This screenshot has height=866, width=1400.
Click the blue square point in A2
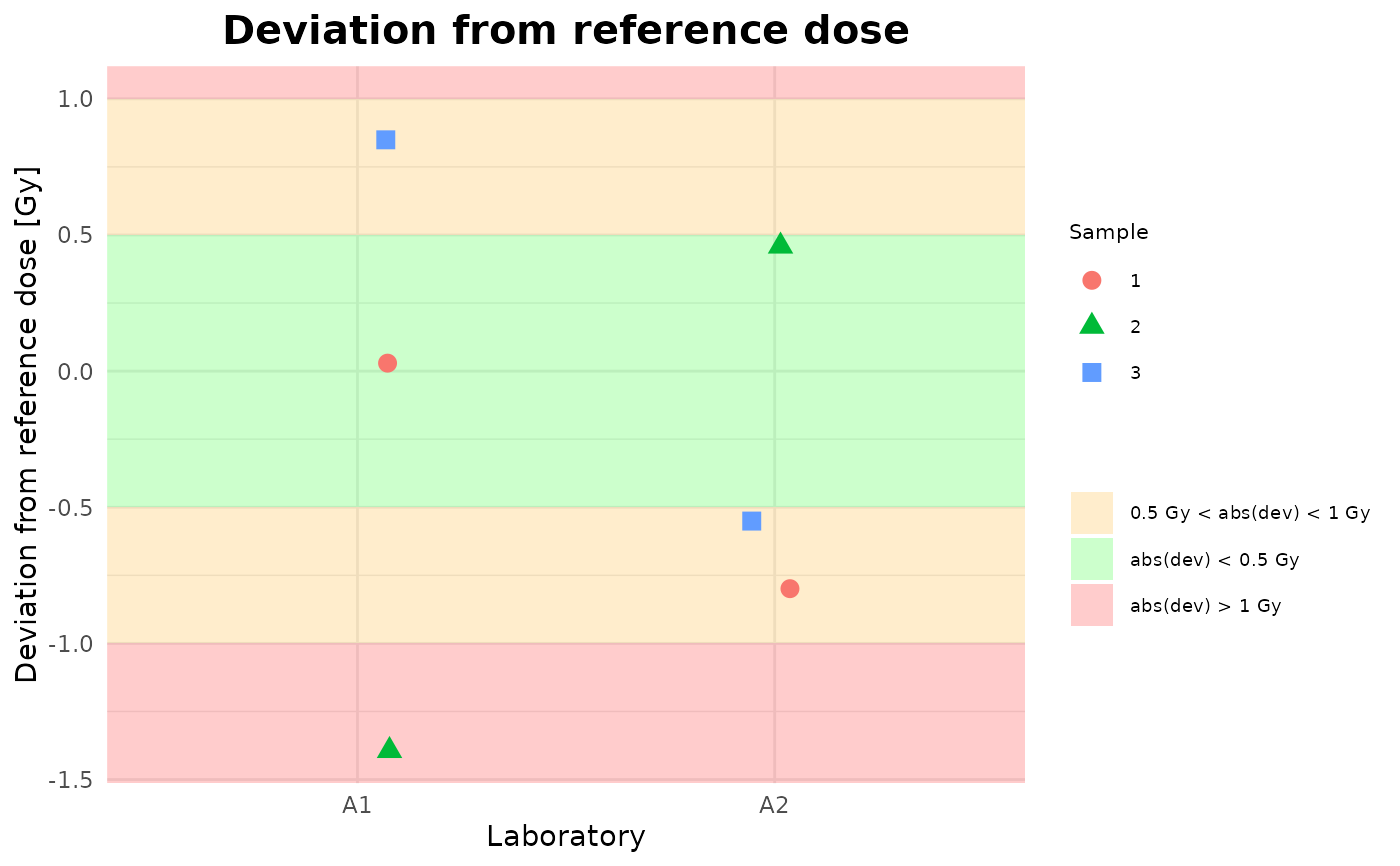pos(752,521)
